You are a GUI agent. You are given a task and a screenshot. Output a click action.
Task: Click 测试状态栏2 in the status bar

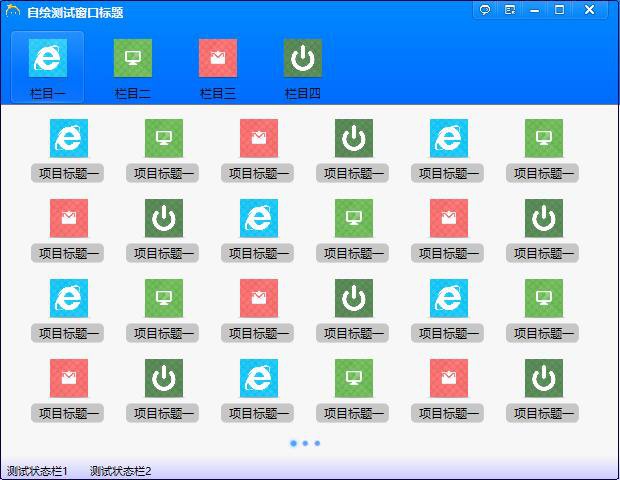point(120,471)
